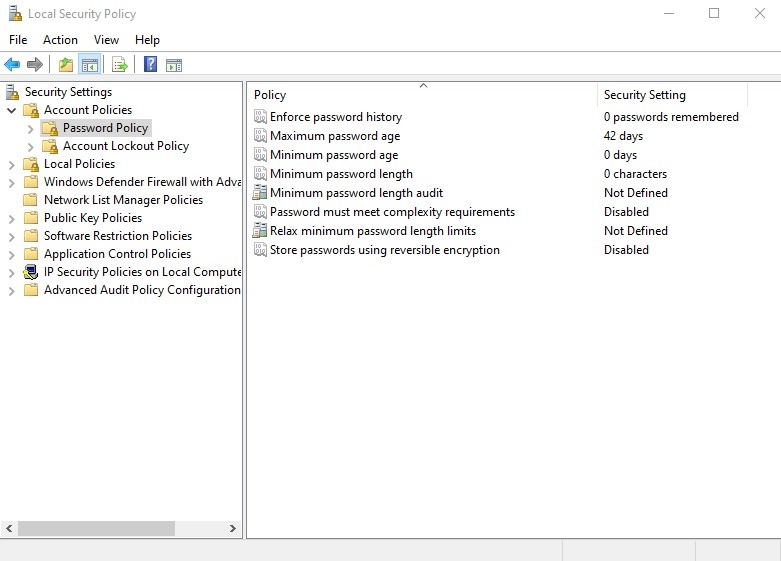This screenshot has height=561, width=781.
Task: Sort by the Policy column header
Action: click(x=420, y=95)
